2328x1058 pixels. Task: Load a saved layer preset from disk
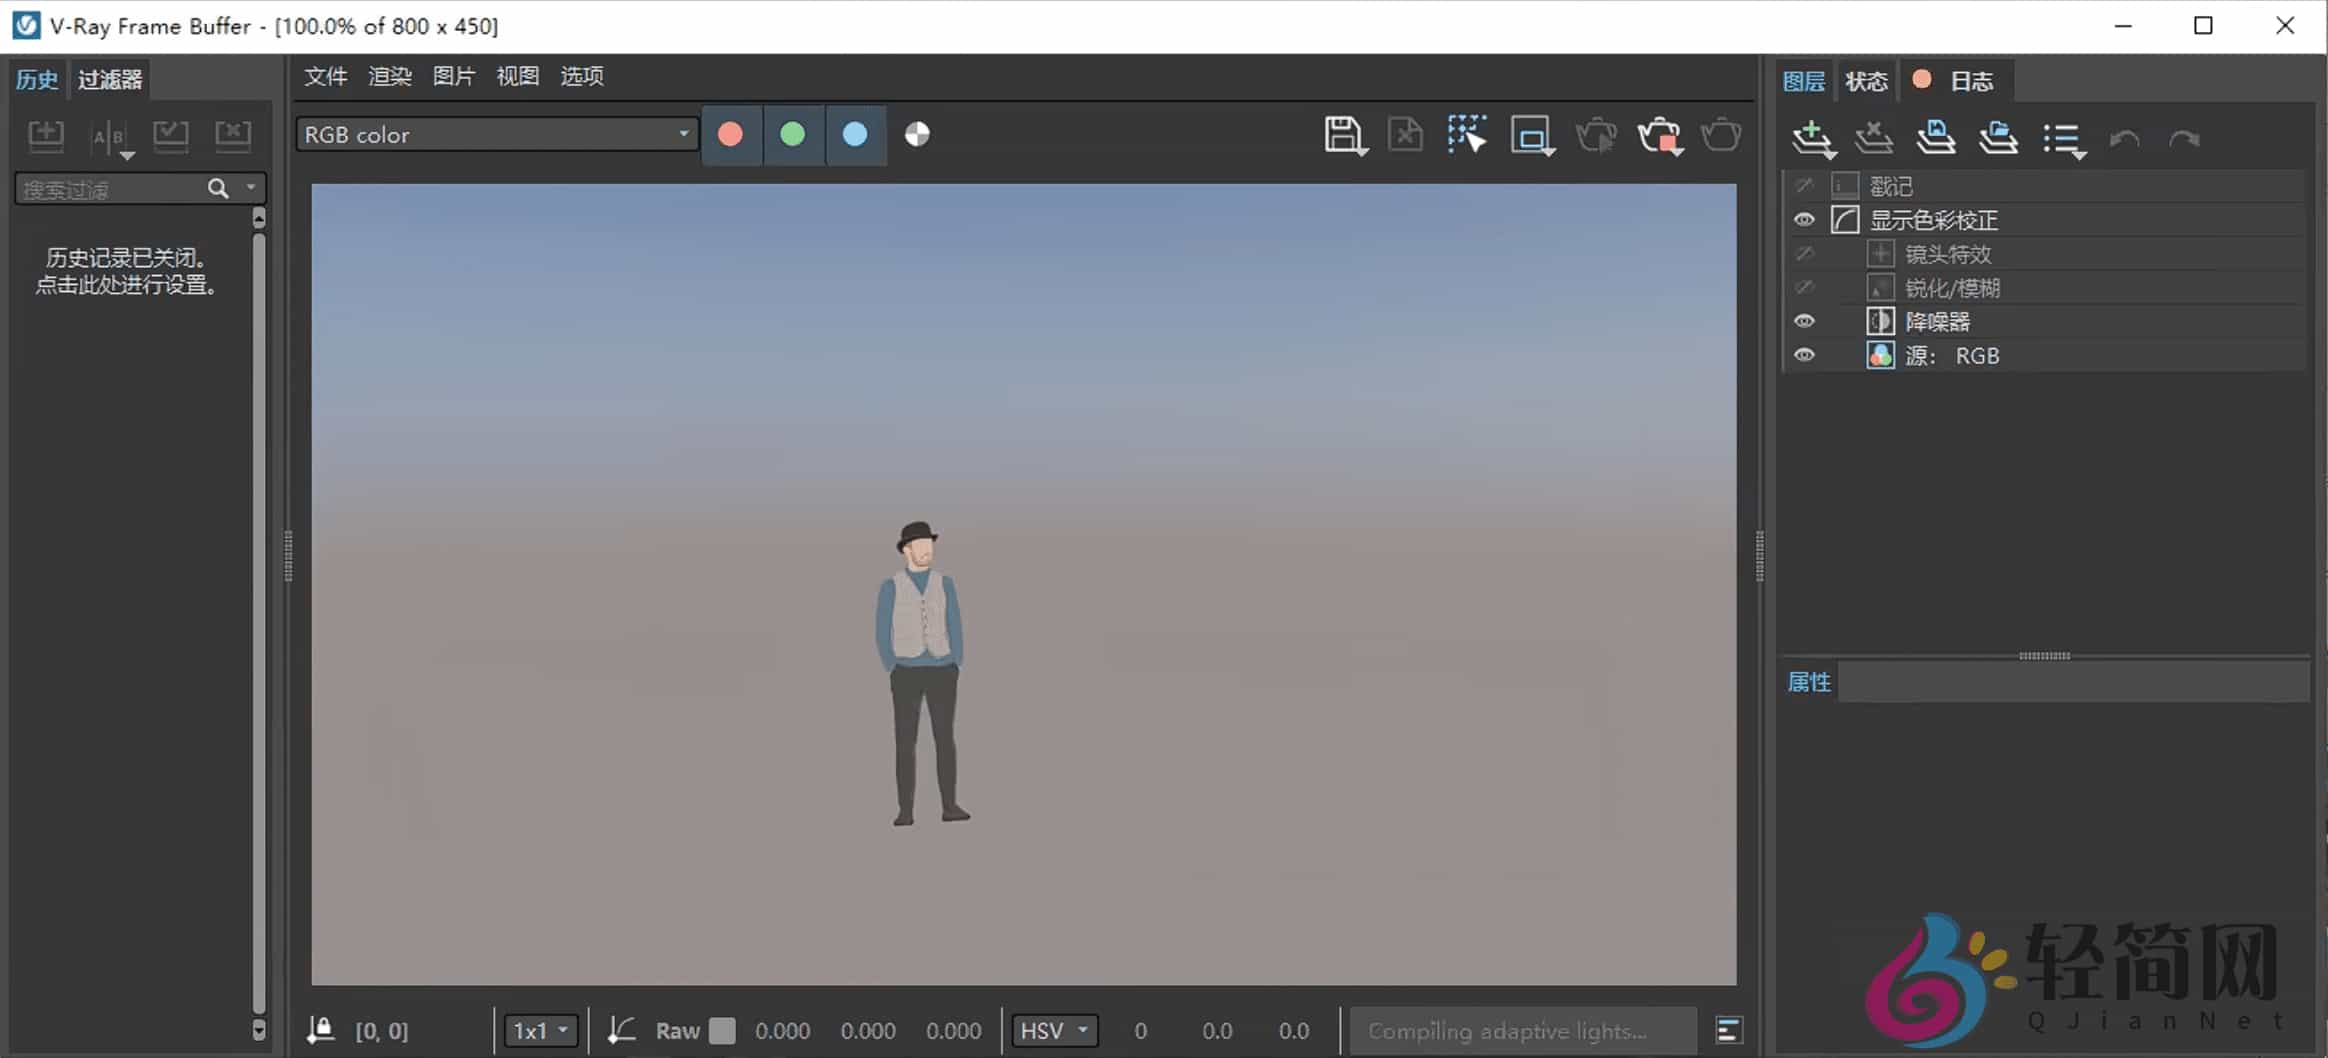pyautogui.click(x=1997, y=138)
